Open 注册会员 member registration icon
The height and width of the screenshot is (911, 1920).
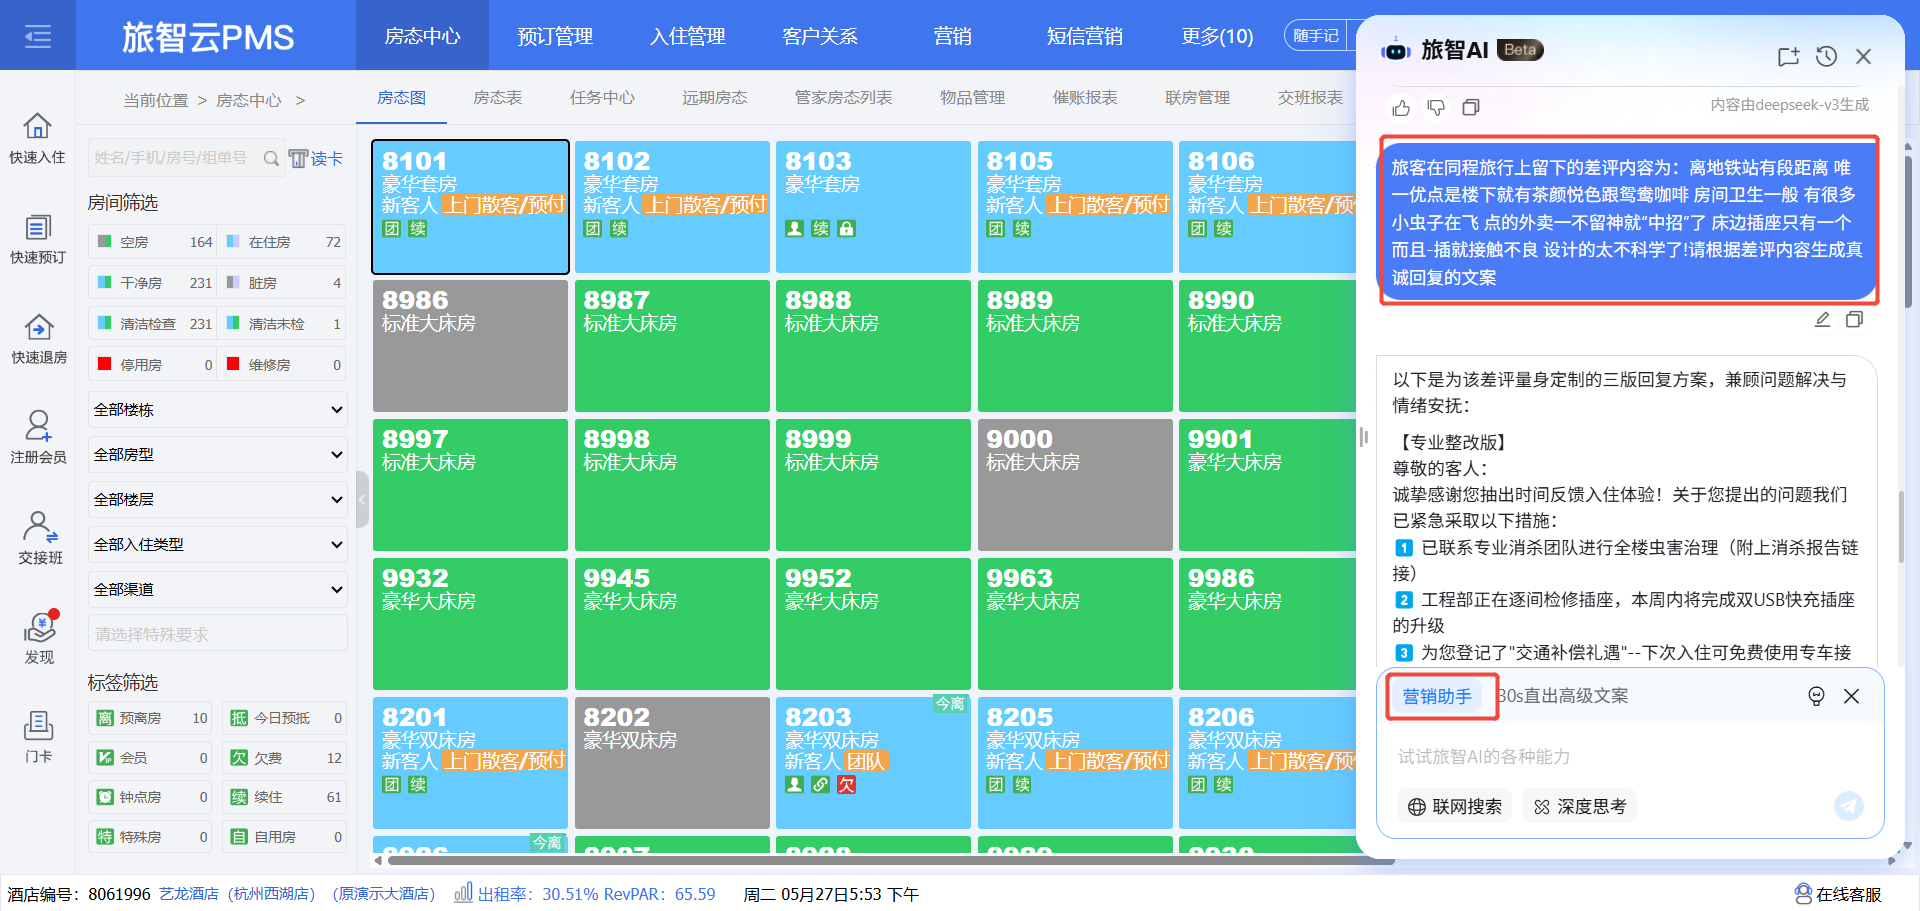pos(38,438)
